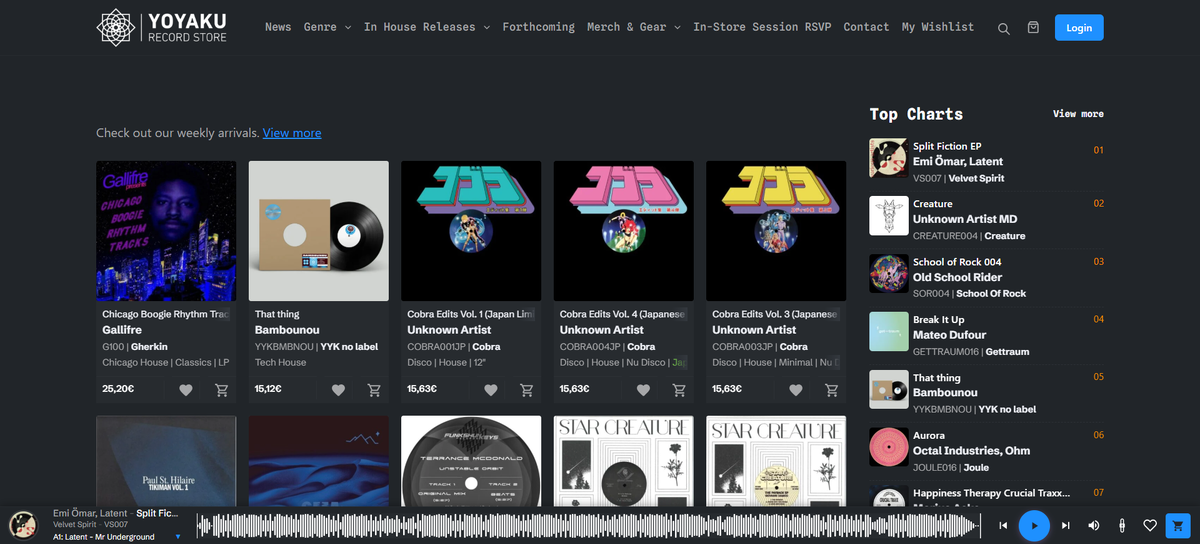The width and height of the screenshot is (1200, 544).
Task: Heart Cobra Edits Vol. 1 record
Action: click(491, 390)
